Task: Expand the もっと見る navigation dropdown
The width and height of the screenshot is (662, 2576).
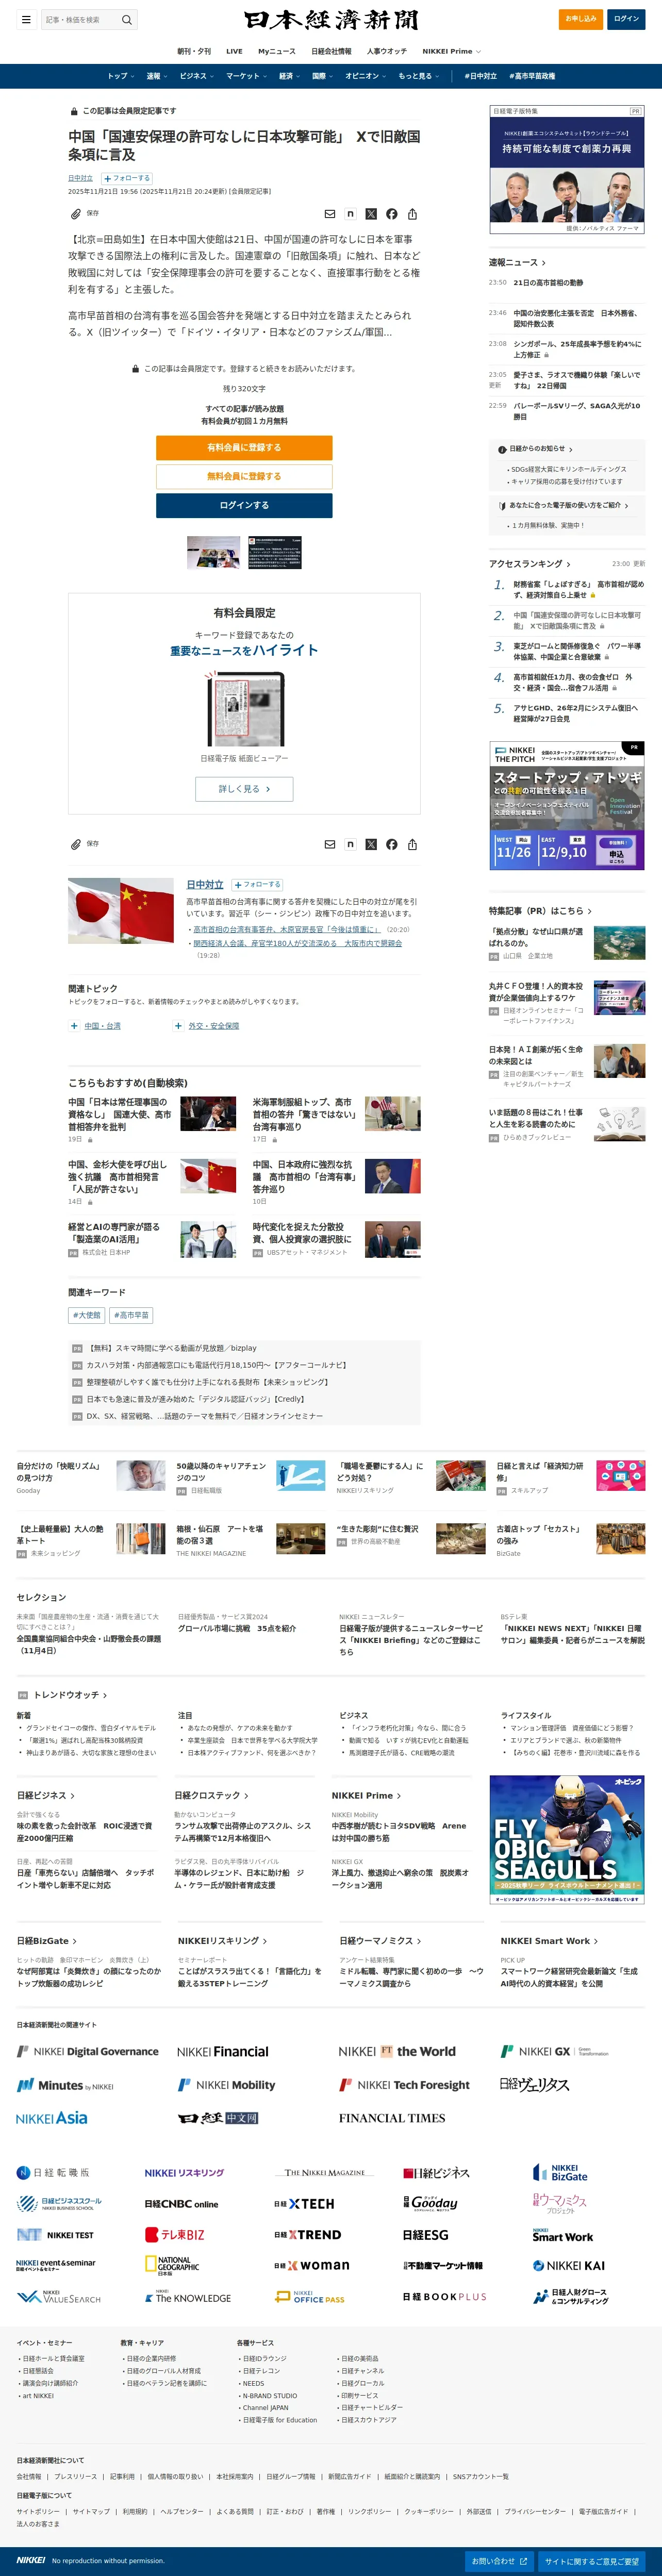Action: (418, 76)
